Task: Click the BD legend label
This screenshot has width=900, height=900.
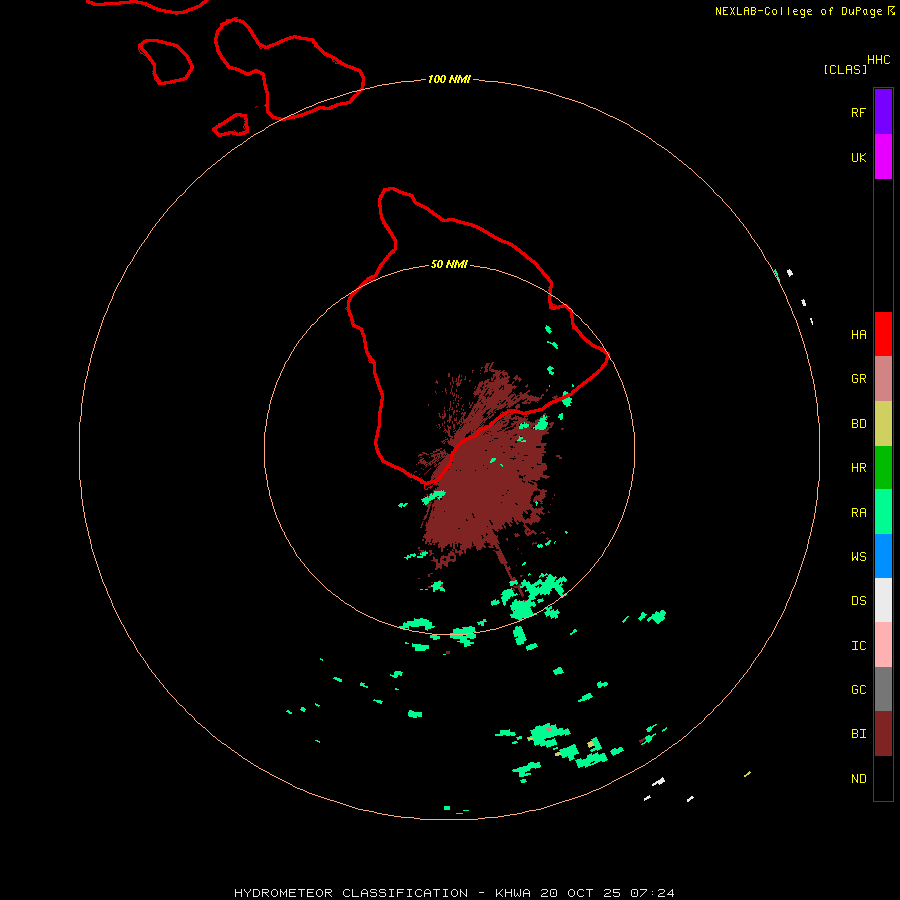Action: coord(858,424)
